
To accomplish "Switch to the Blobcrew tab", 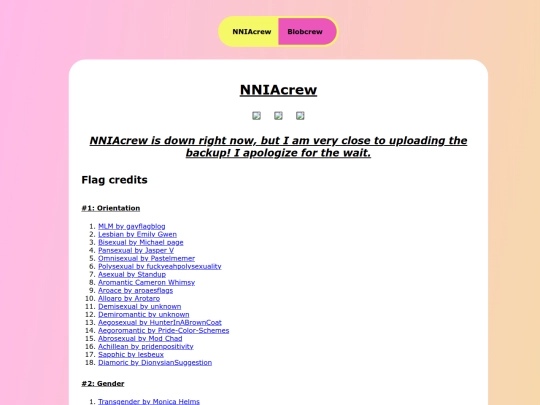I will [307, 32].
